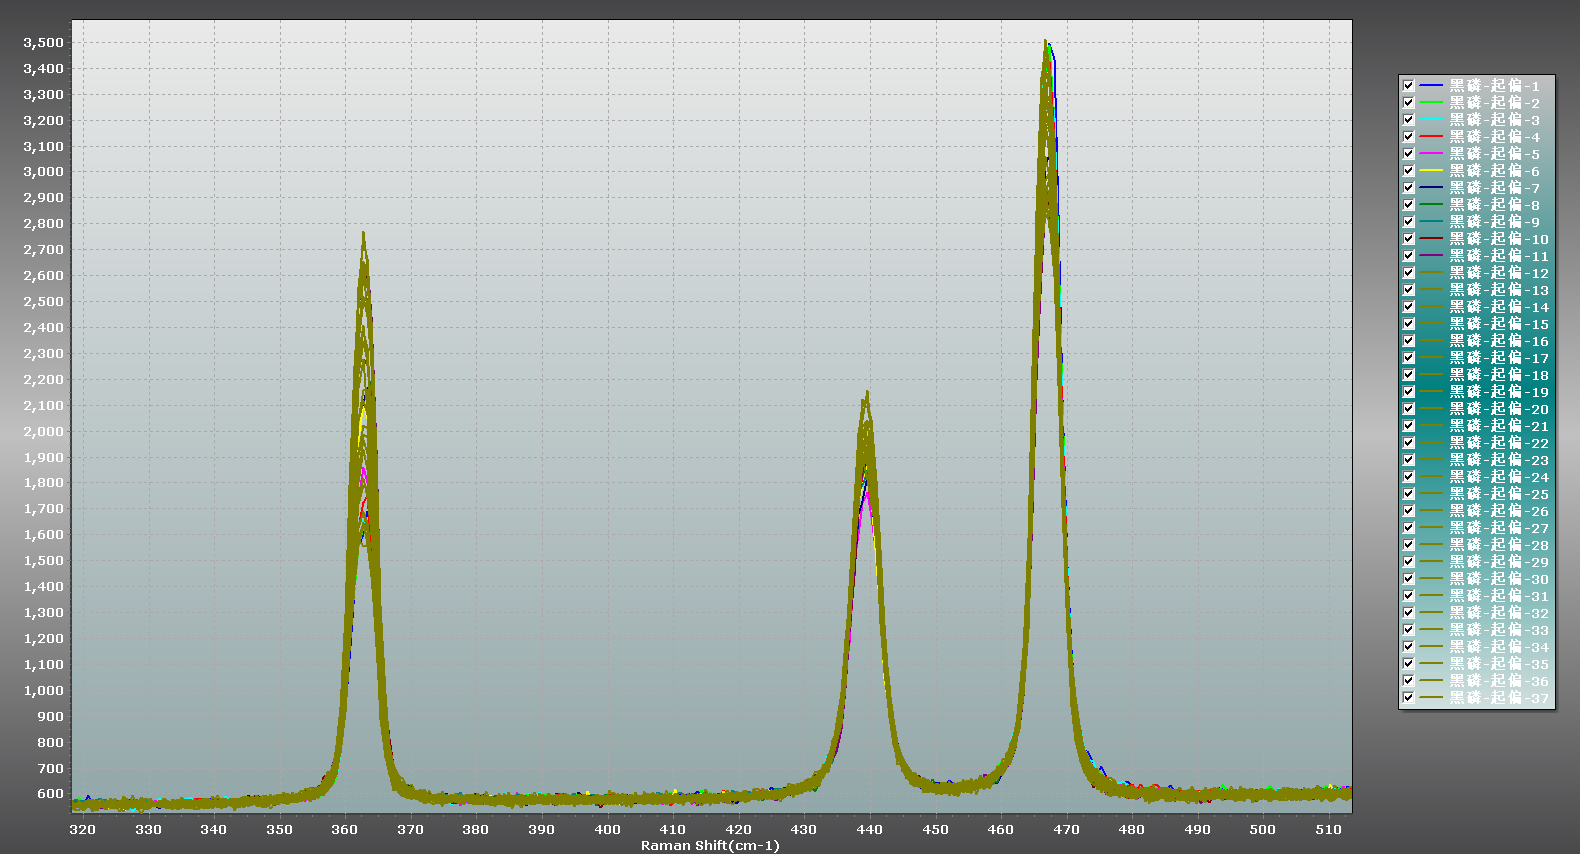Click the green line swatch of 黑磷-起偏-2
1580x854 pixels.
(1431, 103)
